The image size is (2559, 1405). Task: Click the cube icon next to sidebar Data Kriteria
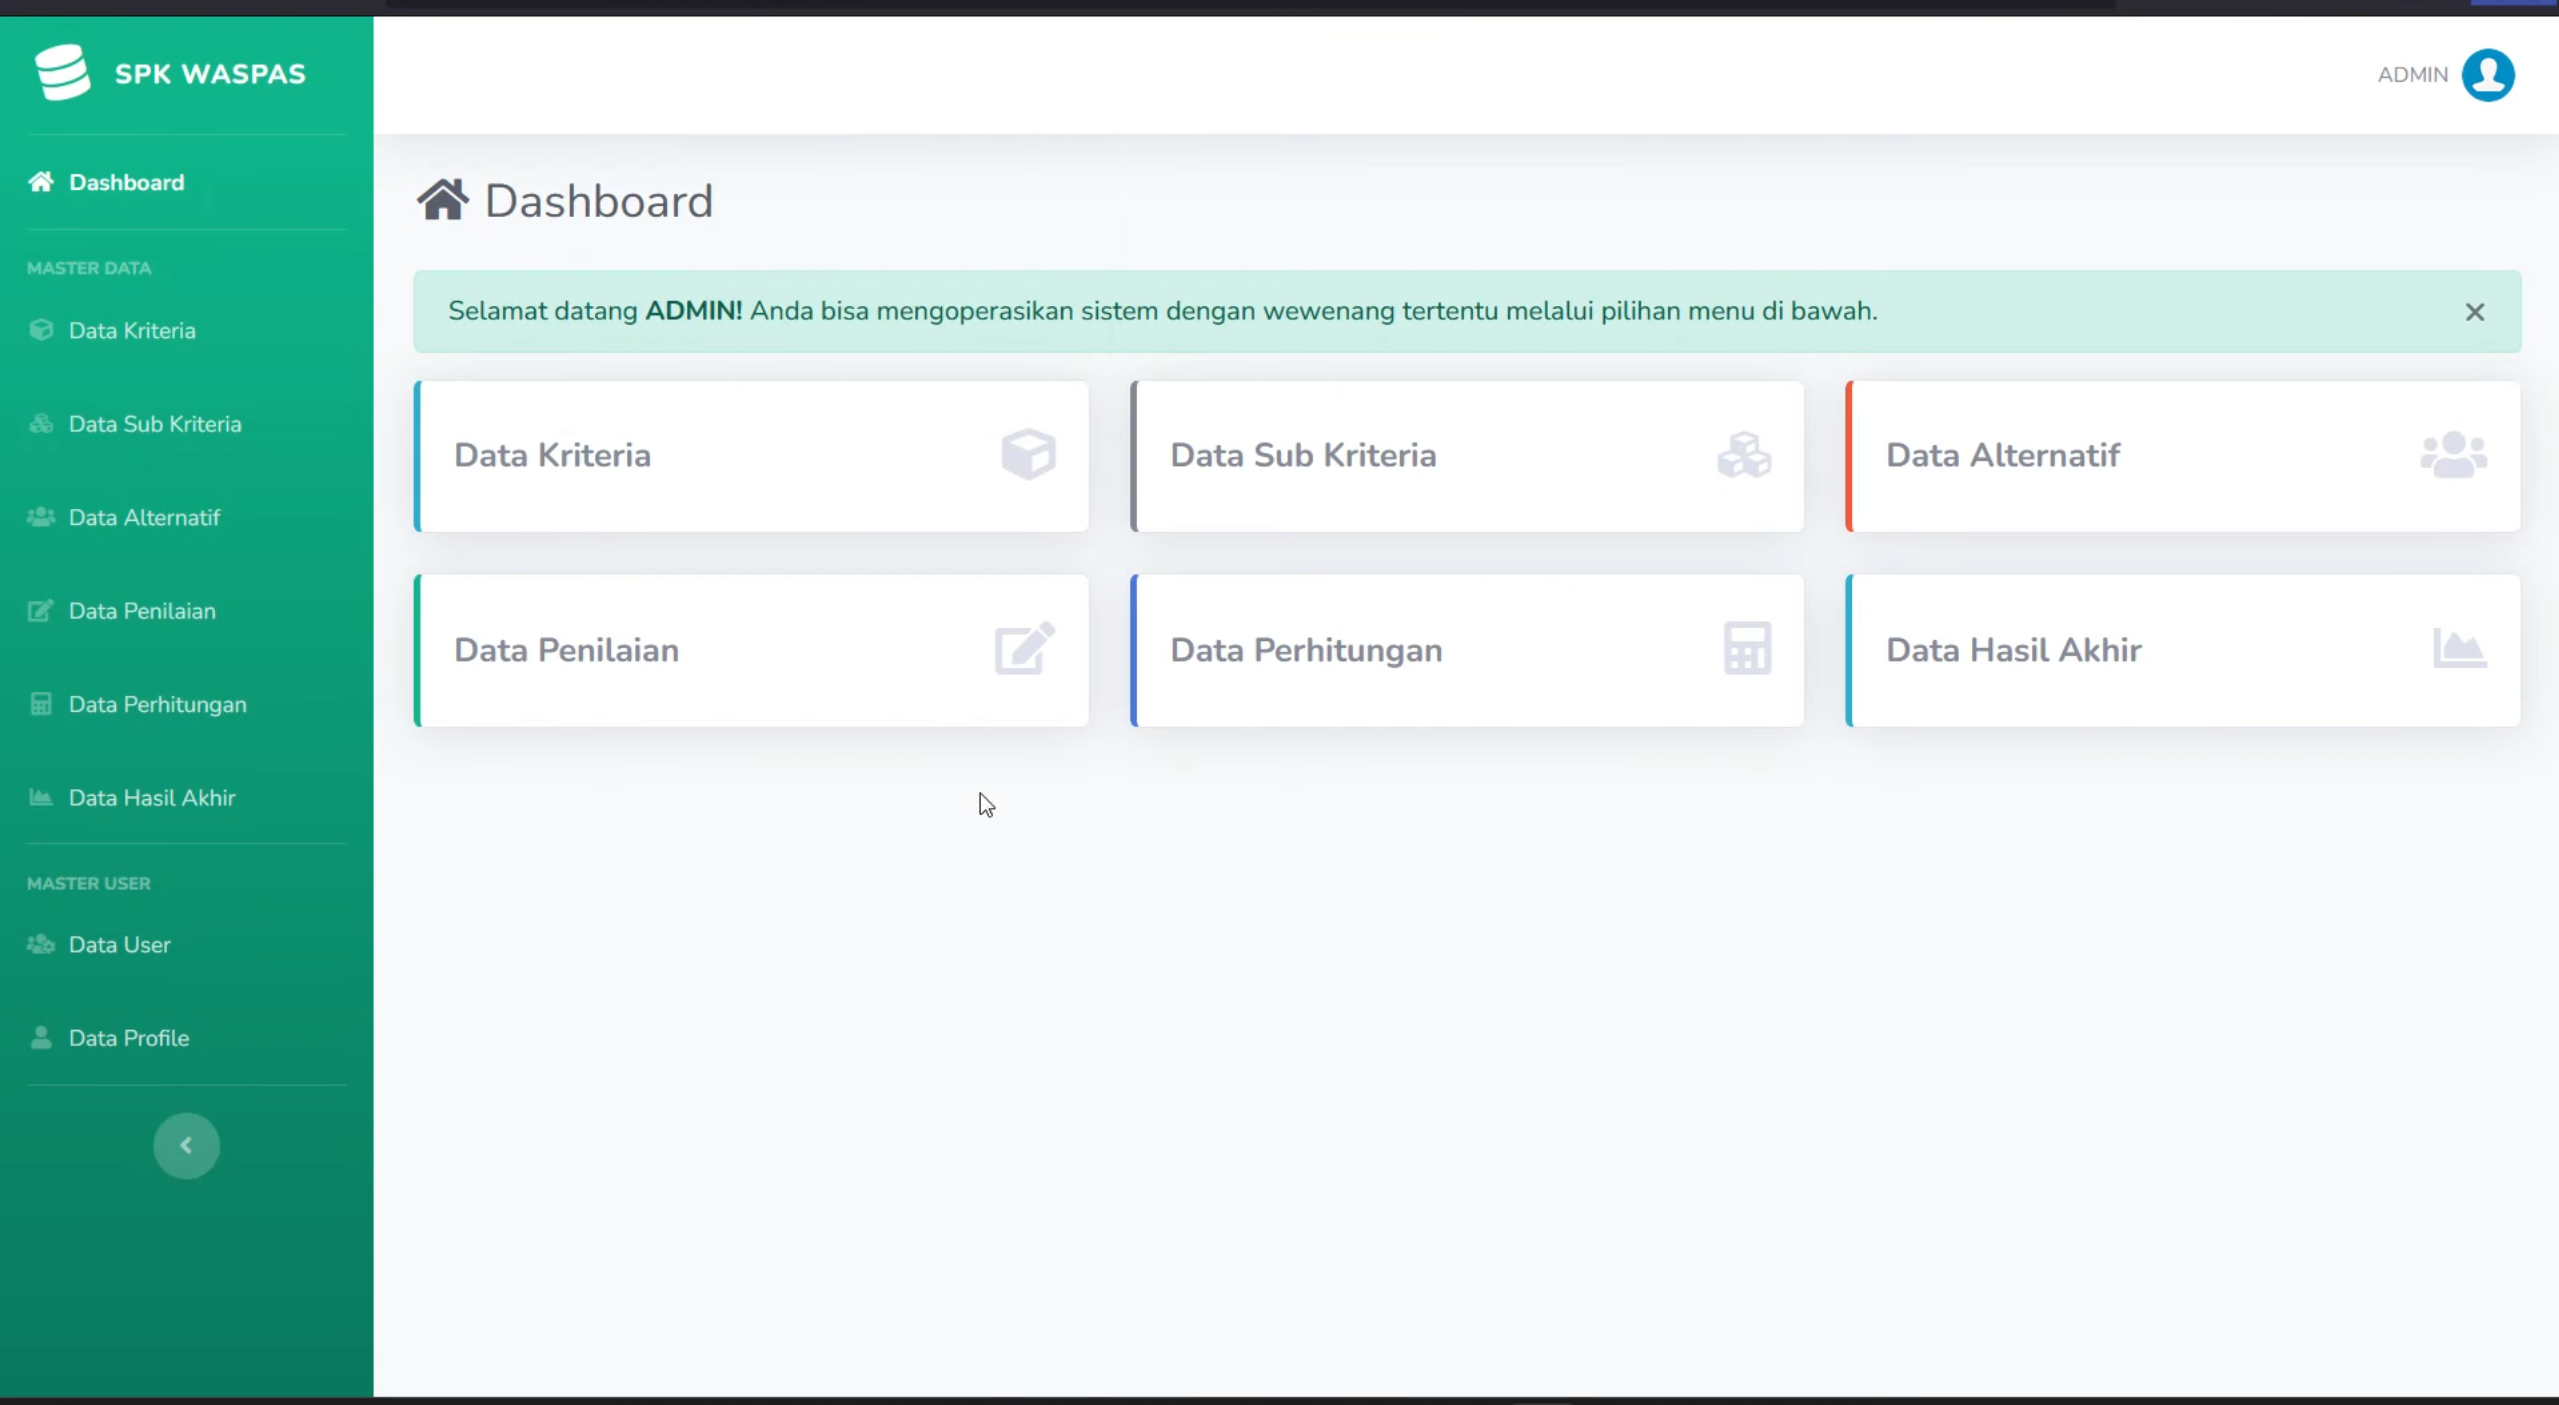click(x=41, y=330)
